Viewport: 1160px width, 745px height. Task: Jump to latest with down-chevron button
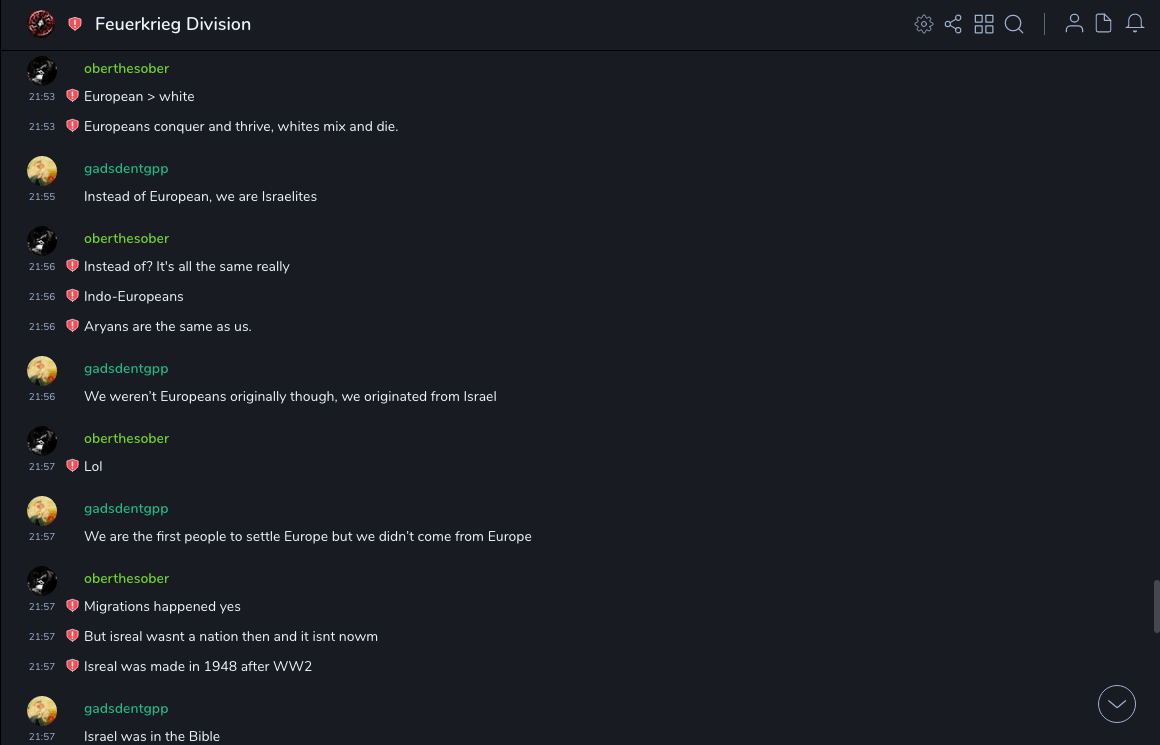click(x=1117, y=704)
